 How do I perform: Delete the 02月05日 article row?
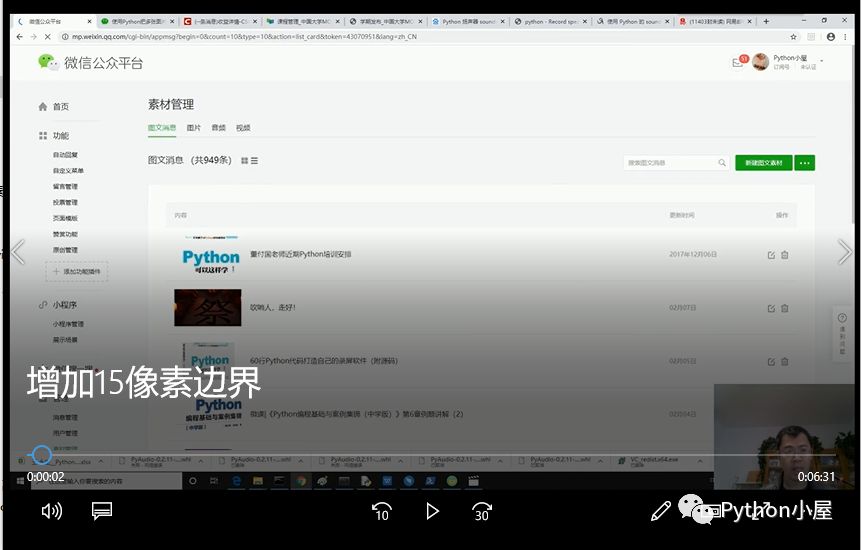point(785,362)
